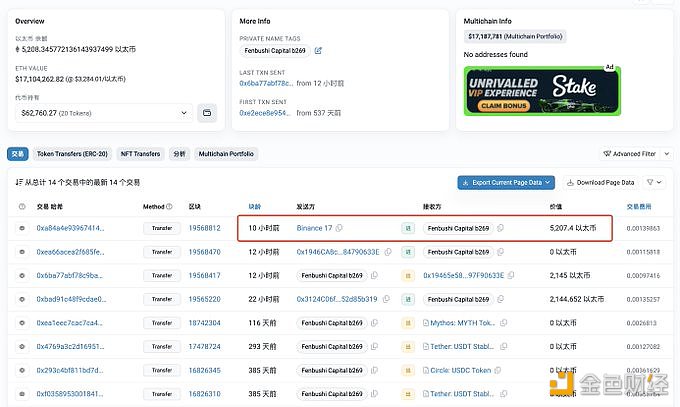Viewport: 680px width, 407px height.
Task: Click the Fenbushi Capital b269 private name tag
Action: pos(275,51)
